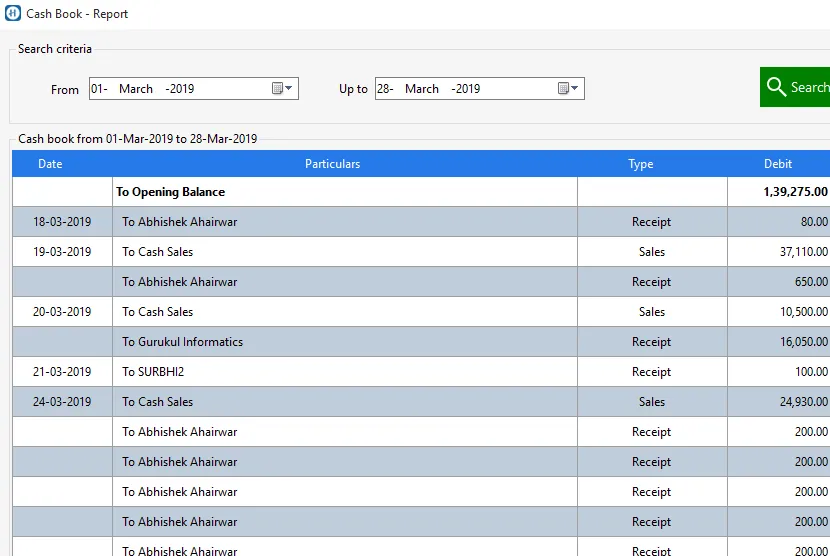Select the To Gurukul Informatics entry

tap(182, 342)
